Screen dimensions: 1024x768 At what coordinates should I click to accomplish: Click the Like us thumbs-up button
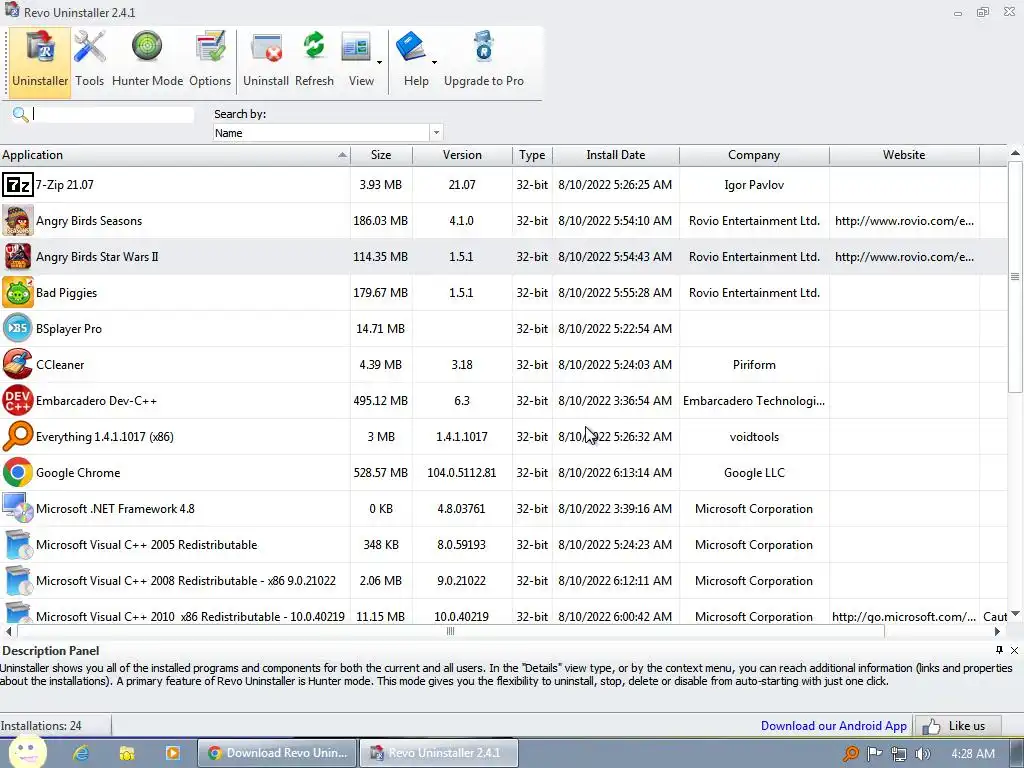point(957,726)
